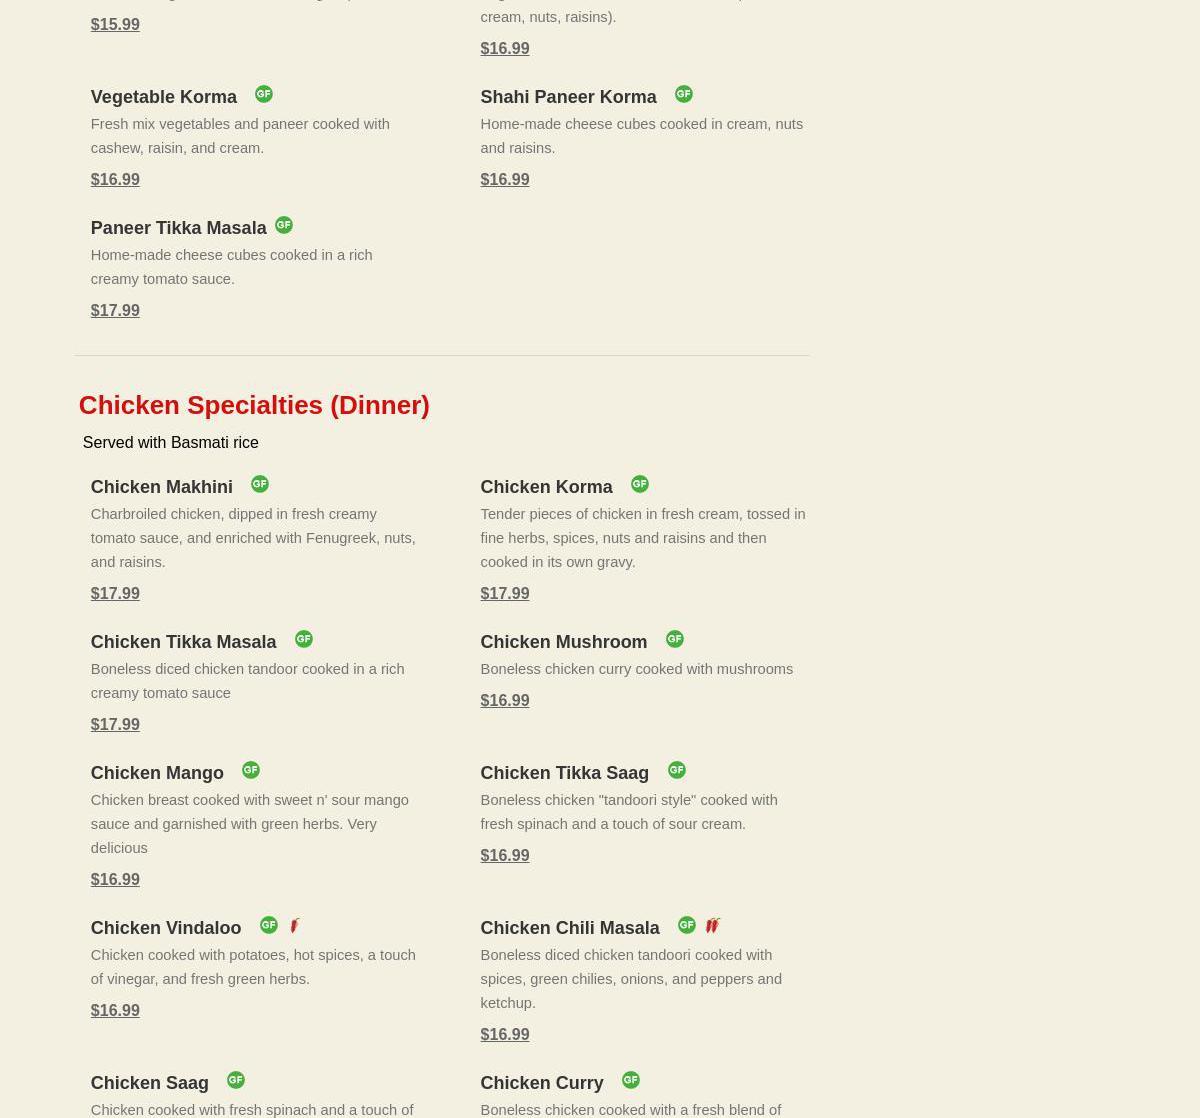This screenshot has height=1118, width=1200.
Task: Click the $17.99 price under Chicken Makhini
Action: pos(115,593)
